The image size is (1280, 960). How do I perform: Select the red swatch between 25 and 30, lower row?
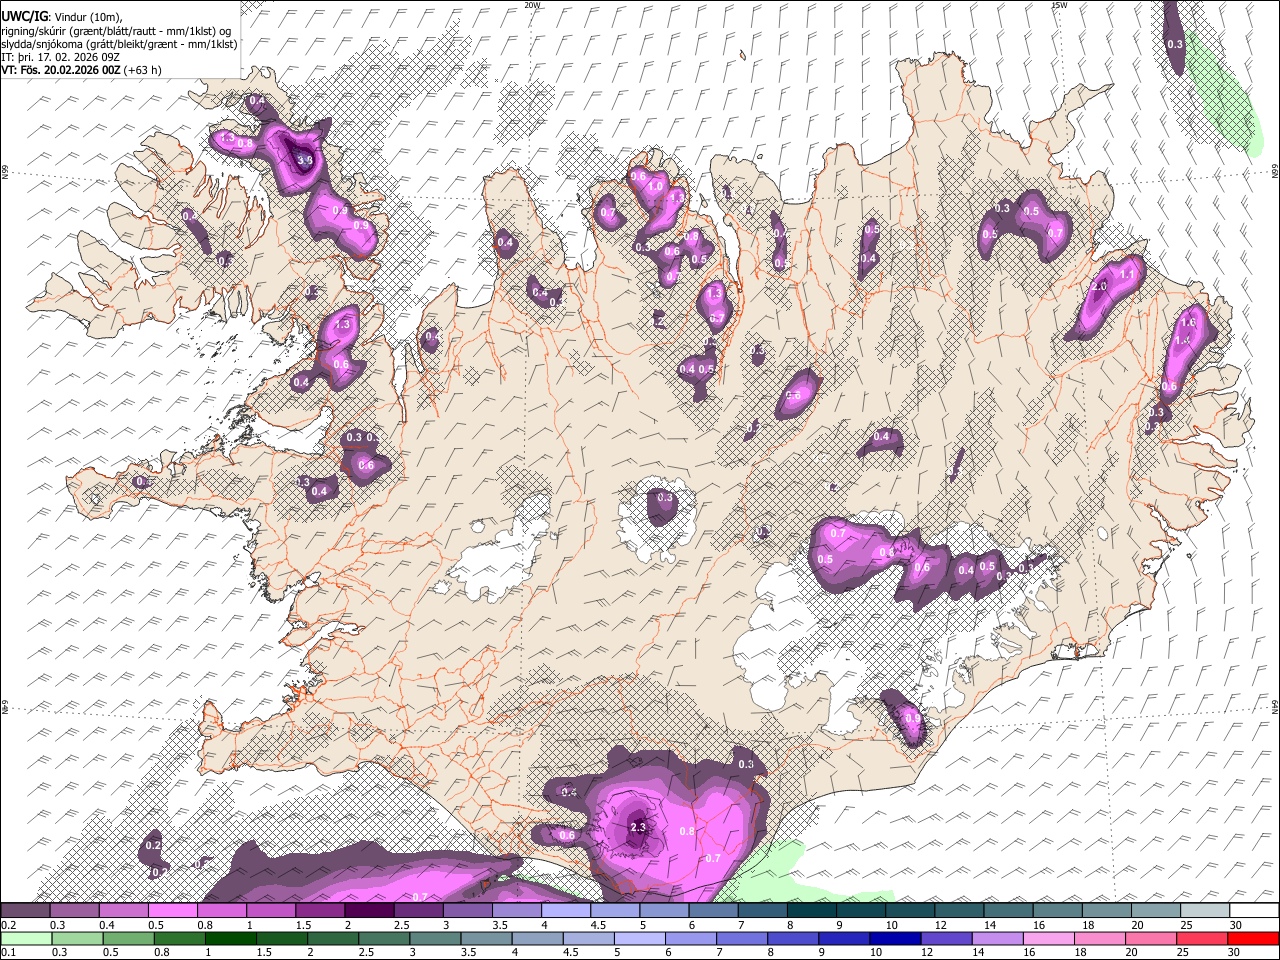(x=1200, y=938)
